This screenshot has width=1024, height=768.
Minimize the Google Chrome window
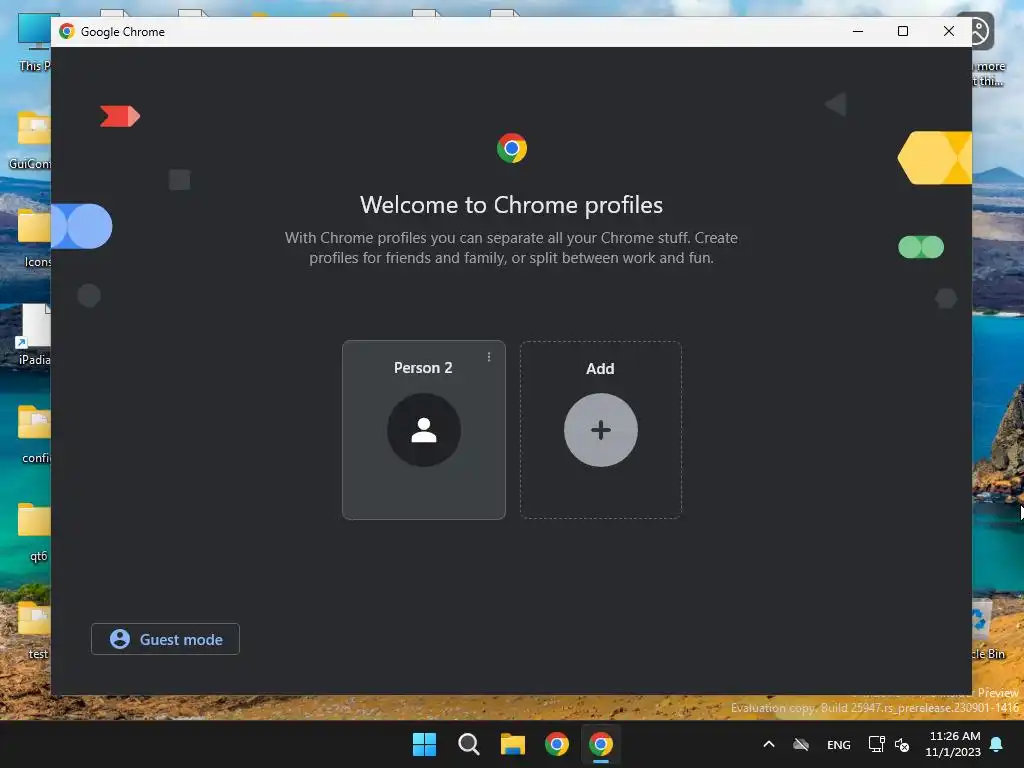[x=858, y=31]
